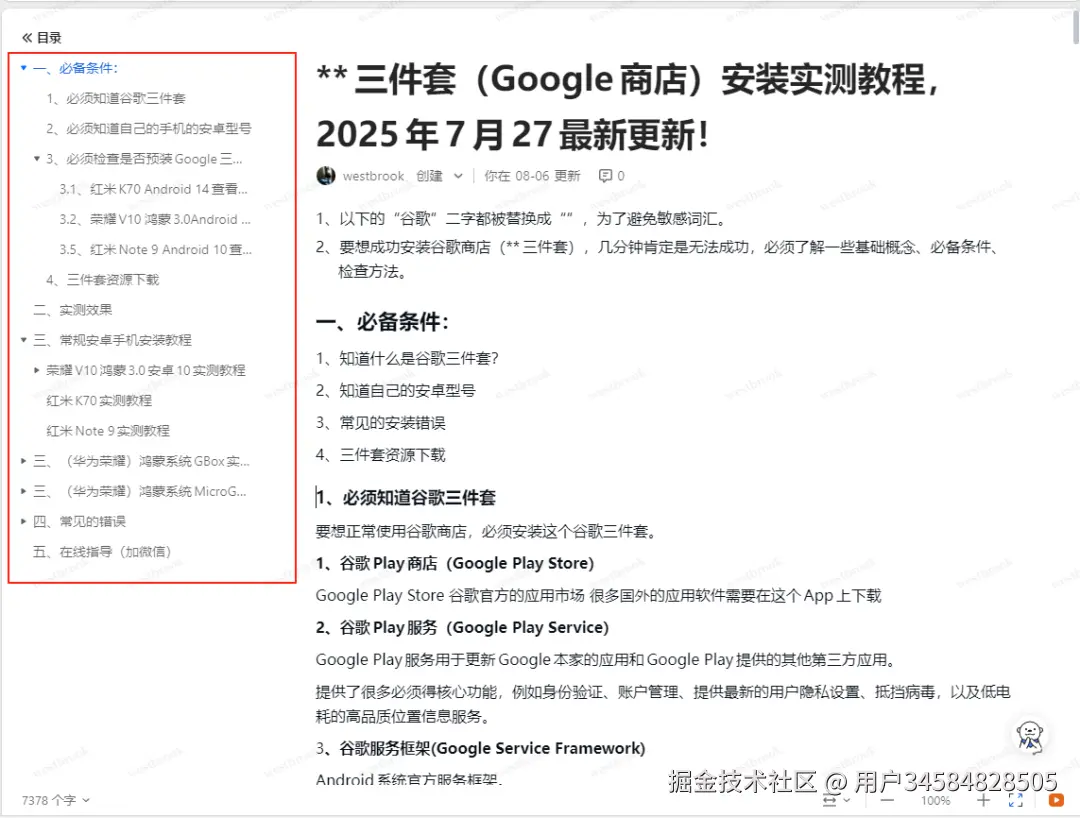
Task: Jump to 一、必备条件 in the outline
Action: [x=76, y=68]
